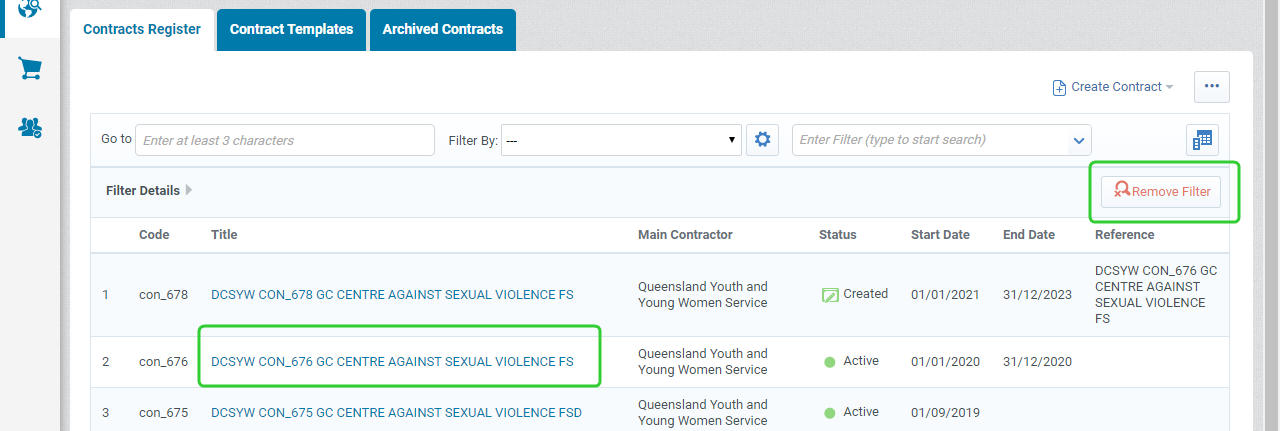Switch to the Archived Contracts tab
The width and height of the screenshot is (1280, 431).
442,29
